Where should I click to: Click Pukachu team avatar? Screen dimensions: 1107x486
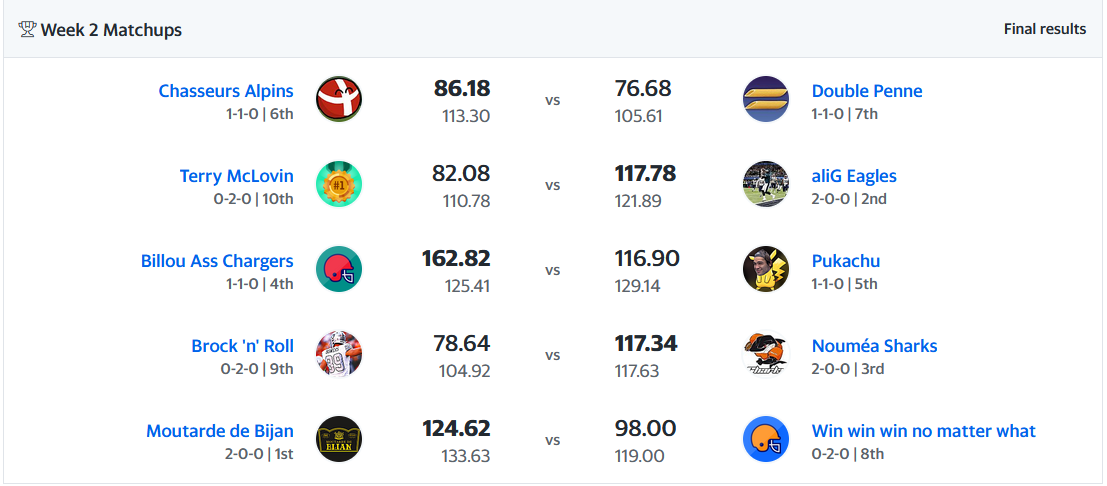(x=766, y=269)
